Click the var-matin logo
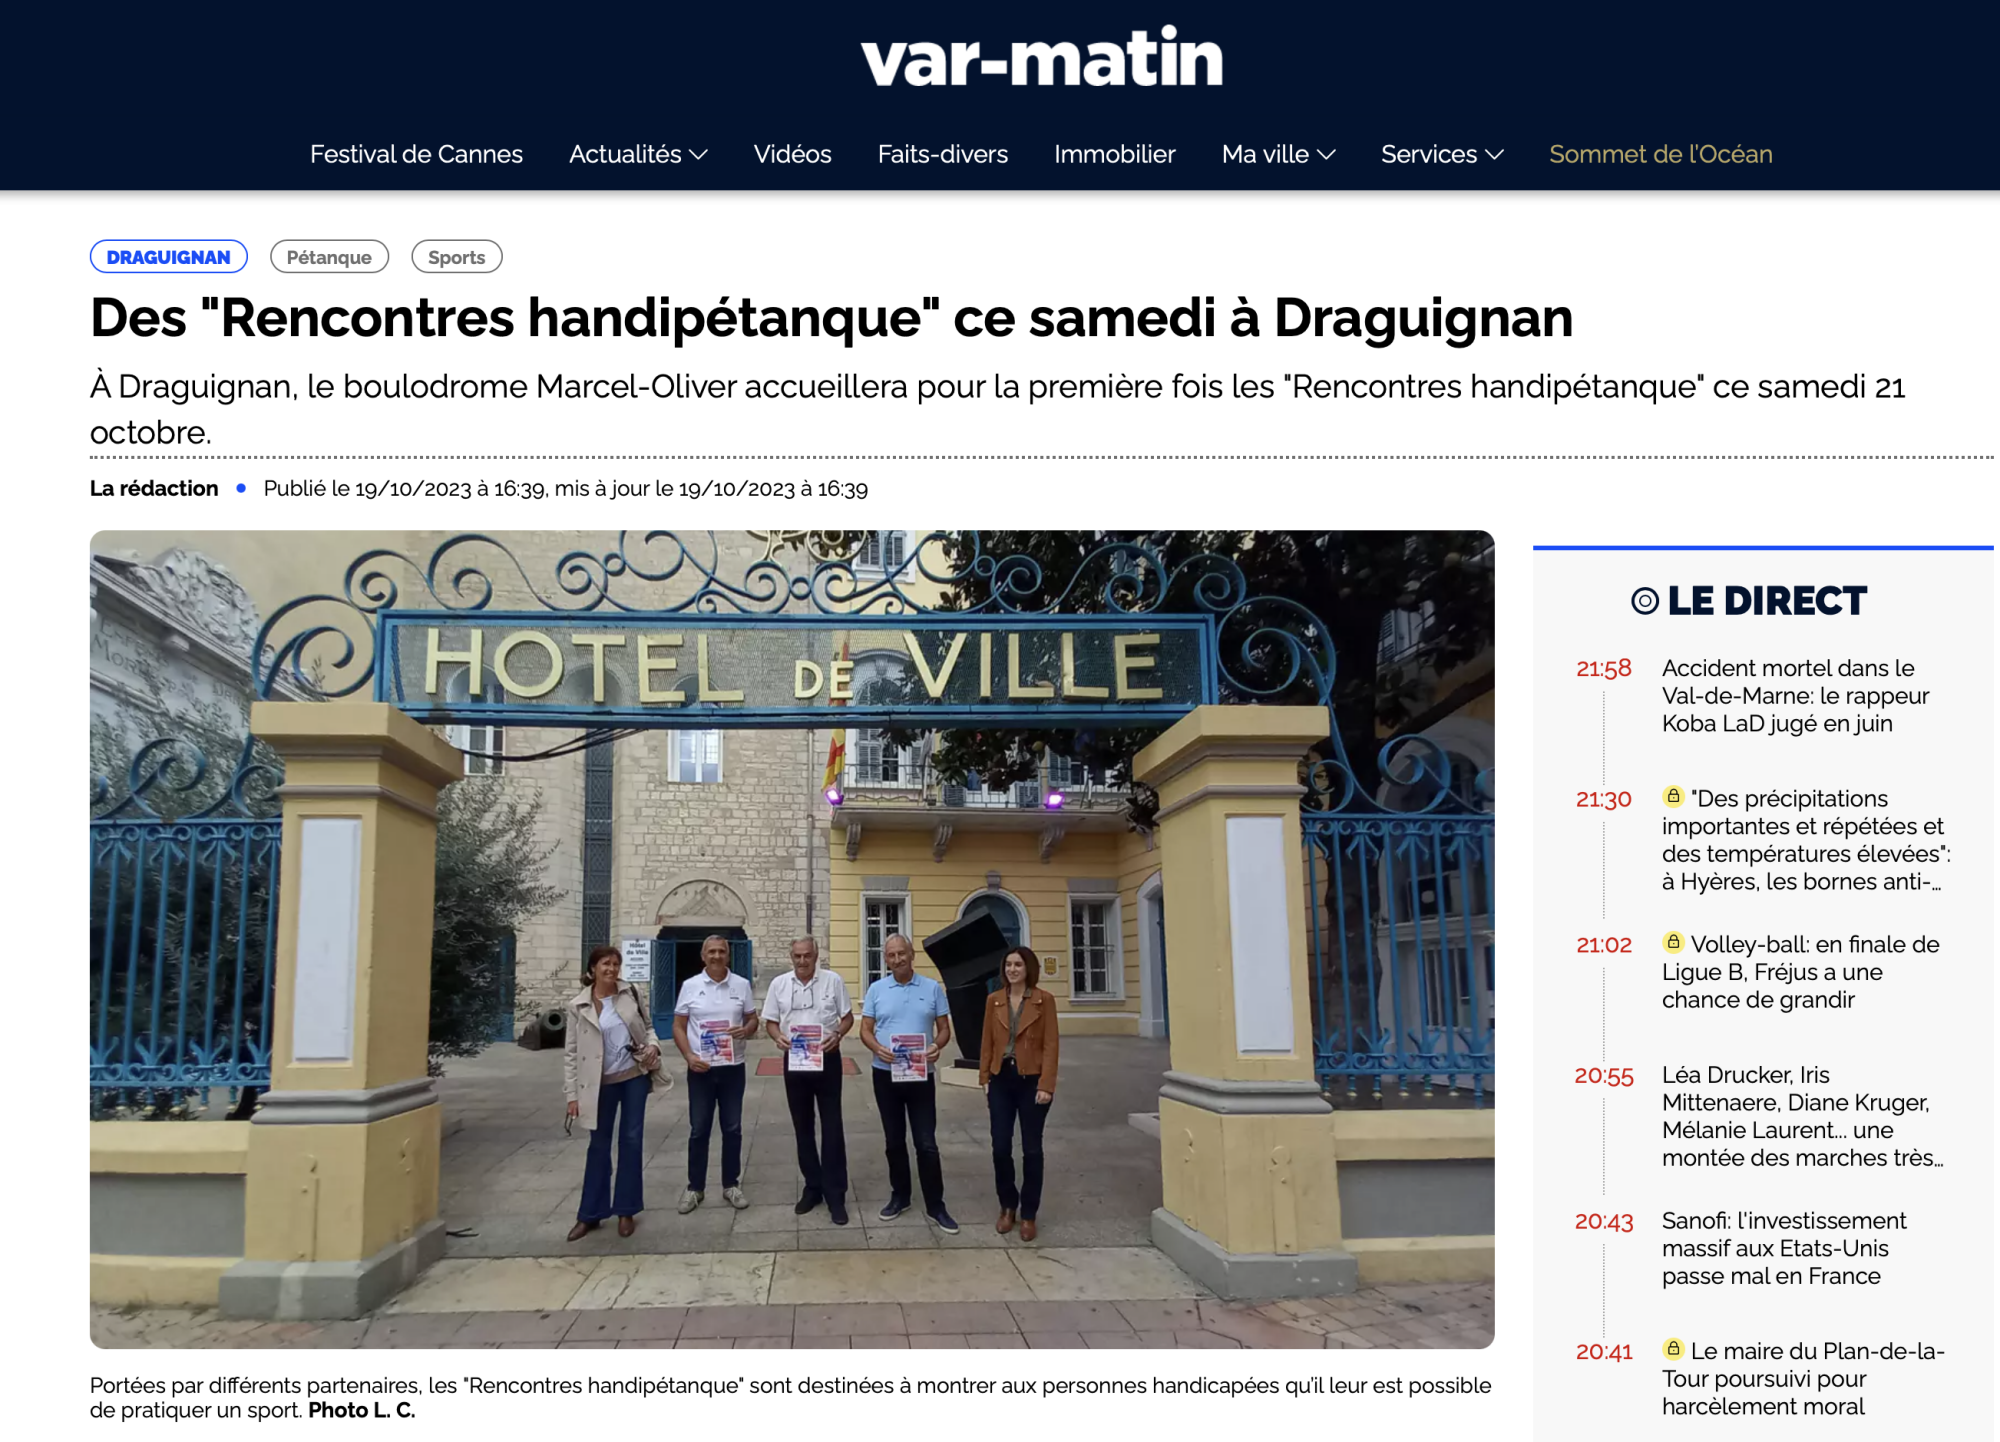The height and width of the screenshot is (1442, 2000). click(1042, 57)
